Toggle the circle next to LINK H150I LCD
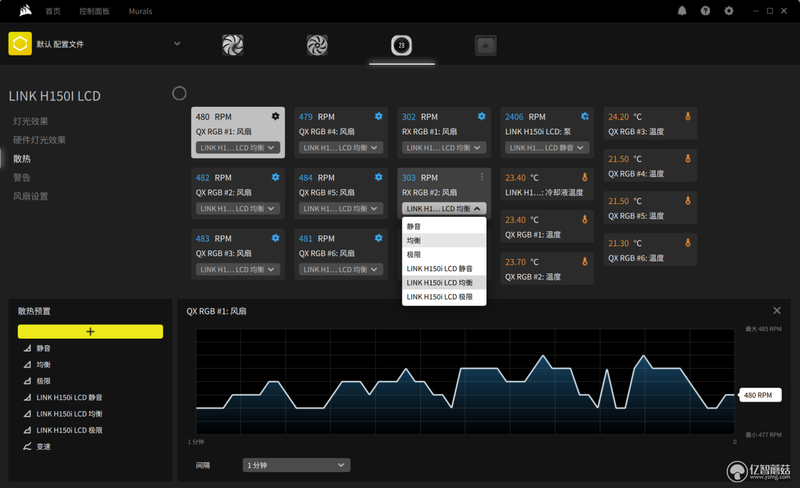This screenshot has width=800, height=488. [179, 93]
